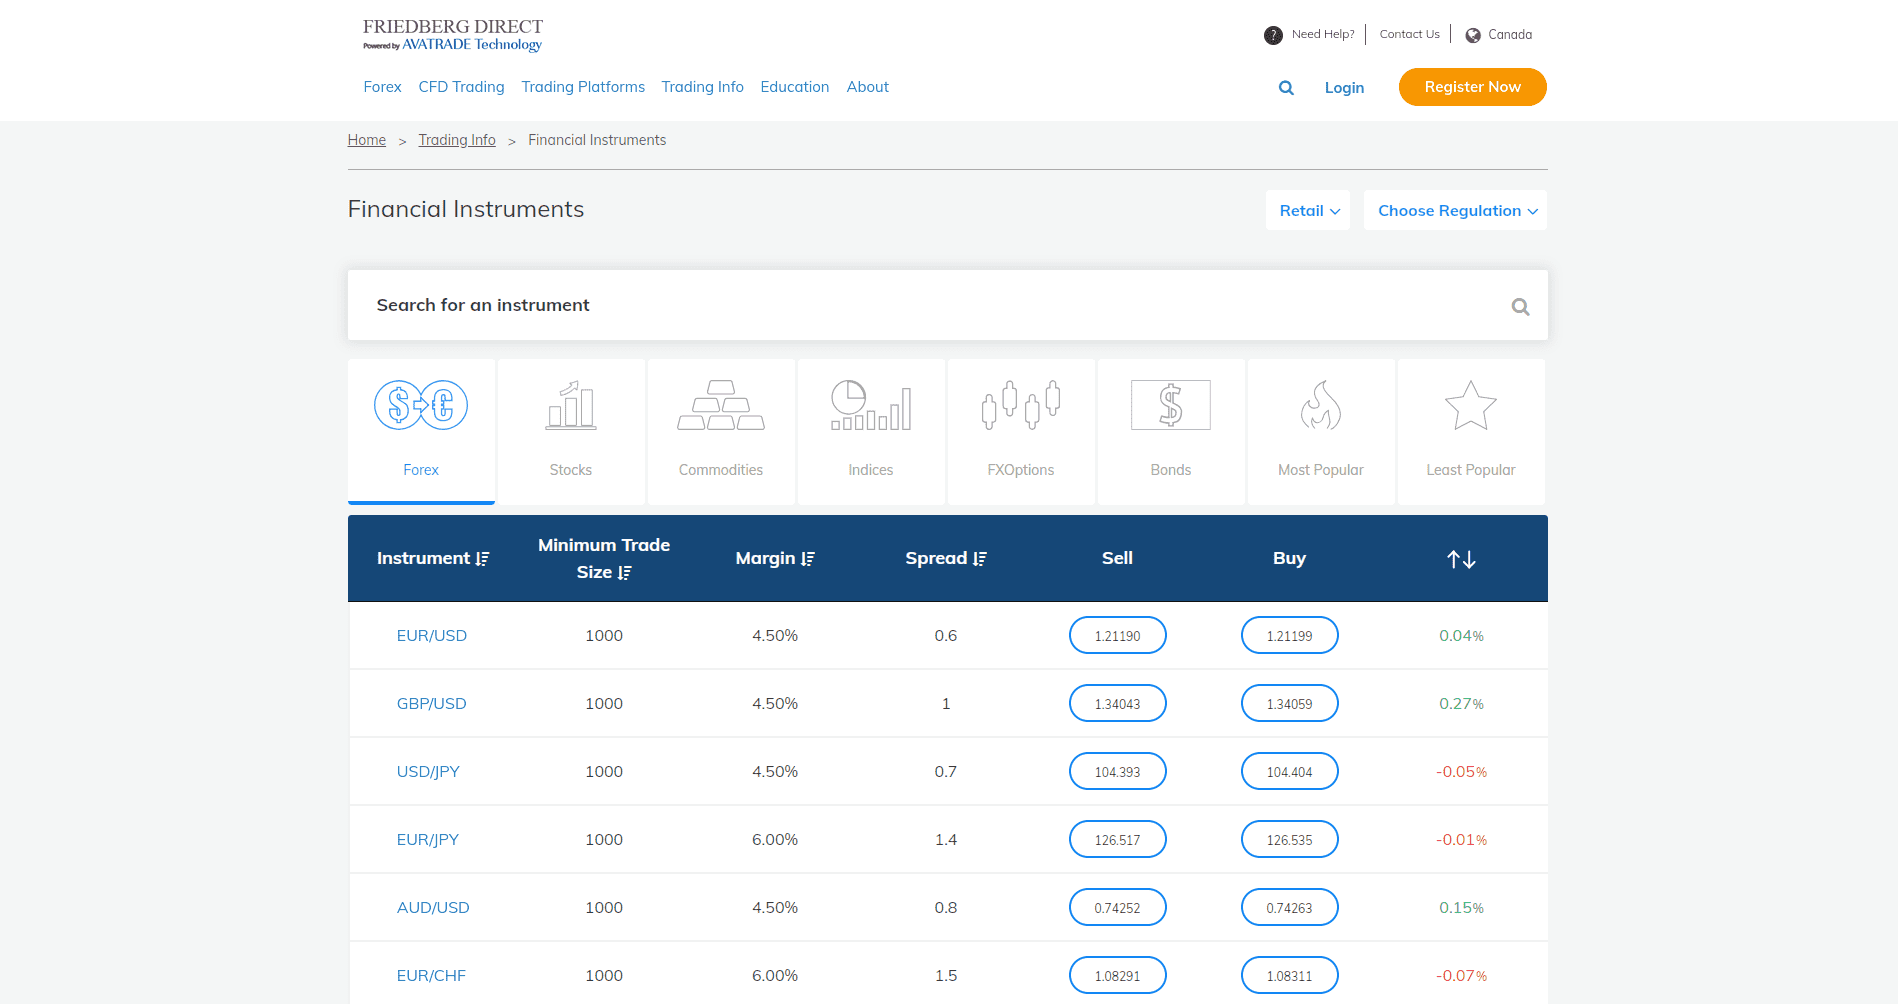Open the Education menu
This screenshot has width=1898, height=1004.
tap(794, 87)
